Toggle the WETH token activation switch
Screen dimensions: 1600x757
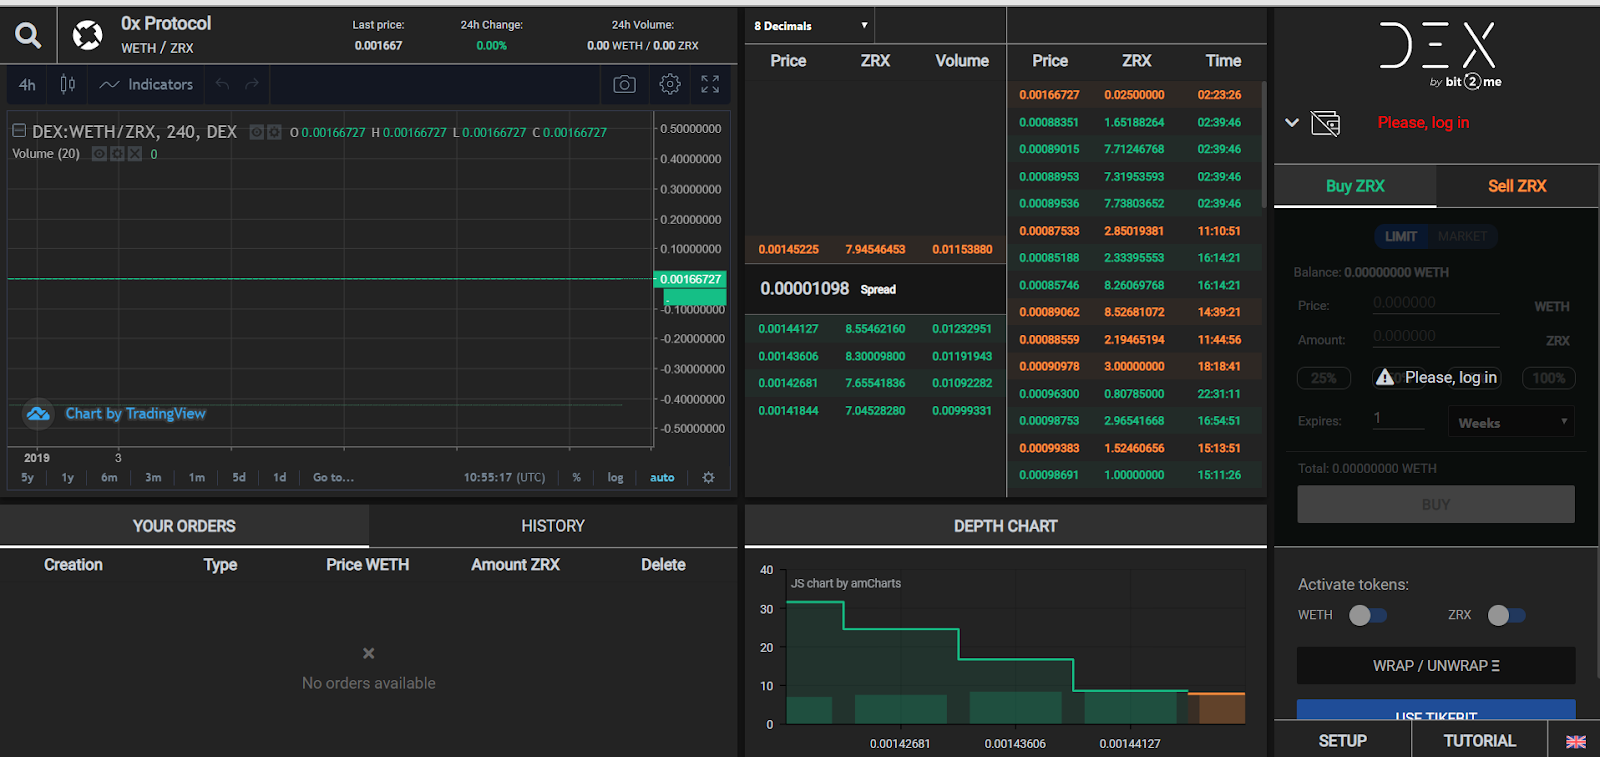pyautogui.click(x=1368, y=616)
